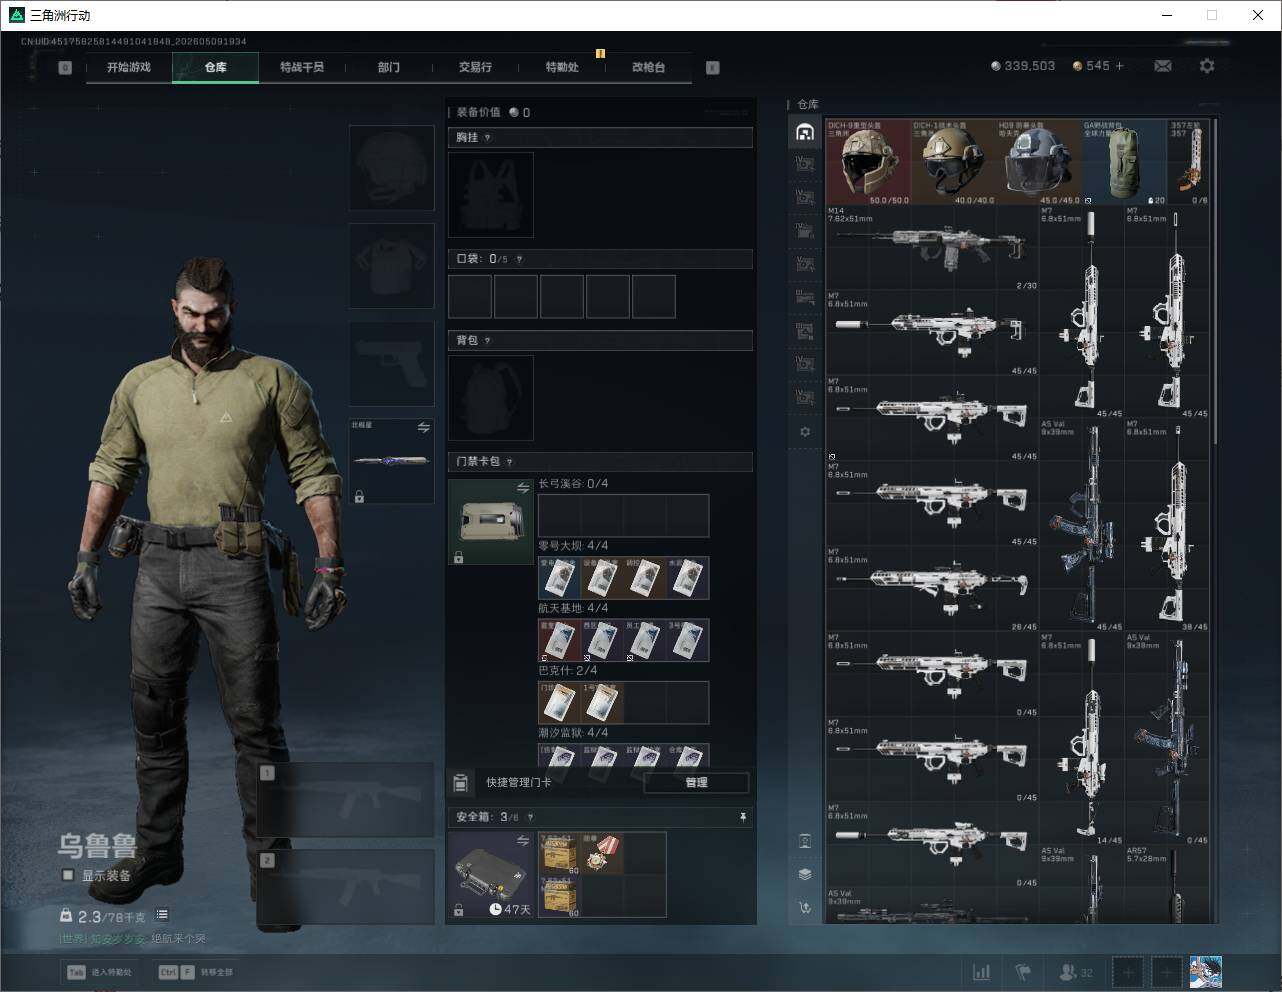Click the 零号大坝: 4/4 label
Image resolution: width=1282 pixels, height=992 pixels.
point(573,546)
